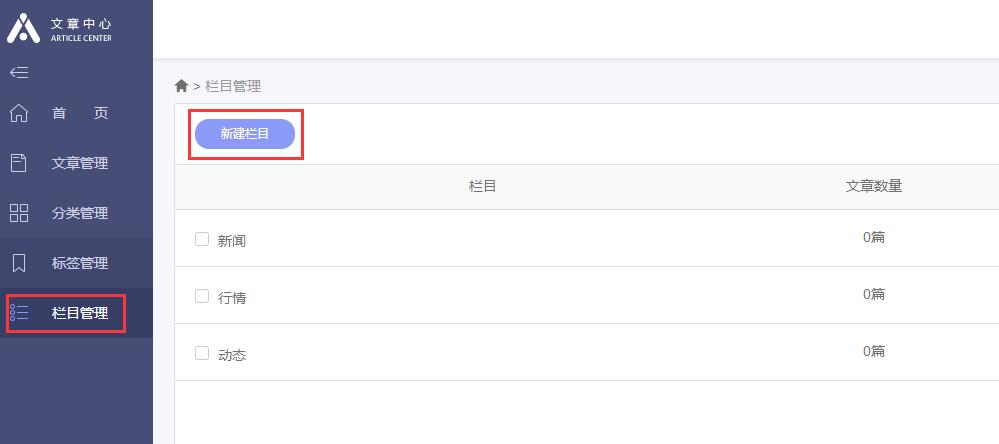Screen dimensions: 999x444
Task: Click the Article Center logo icon
Action: pos(24,28)
